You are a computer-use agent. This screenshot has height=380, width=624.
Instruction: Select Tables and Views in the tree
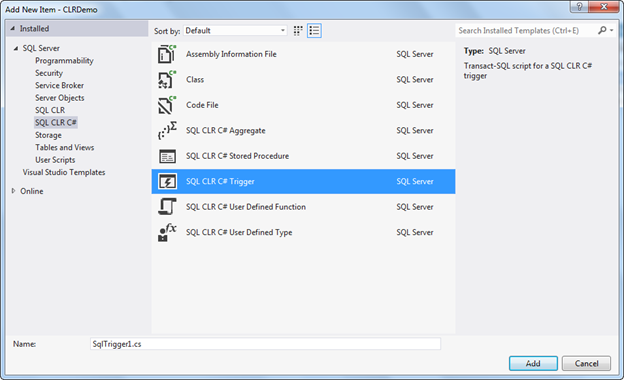(x=64, y=147)
